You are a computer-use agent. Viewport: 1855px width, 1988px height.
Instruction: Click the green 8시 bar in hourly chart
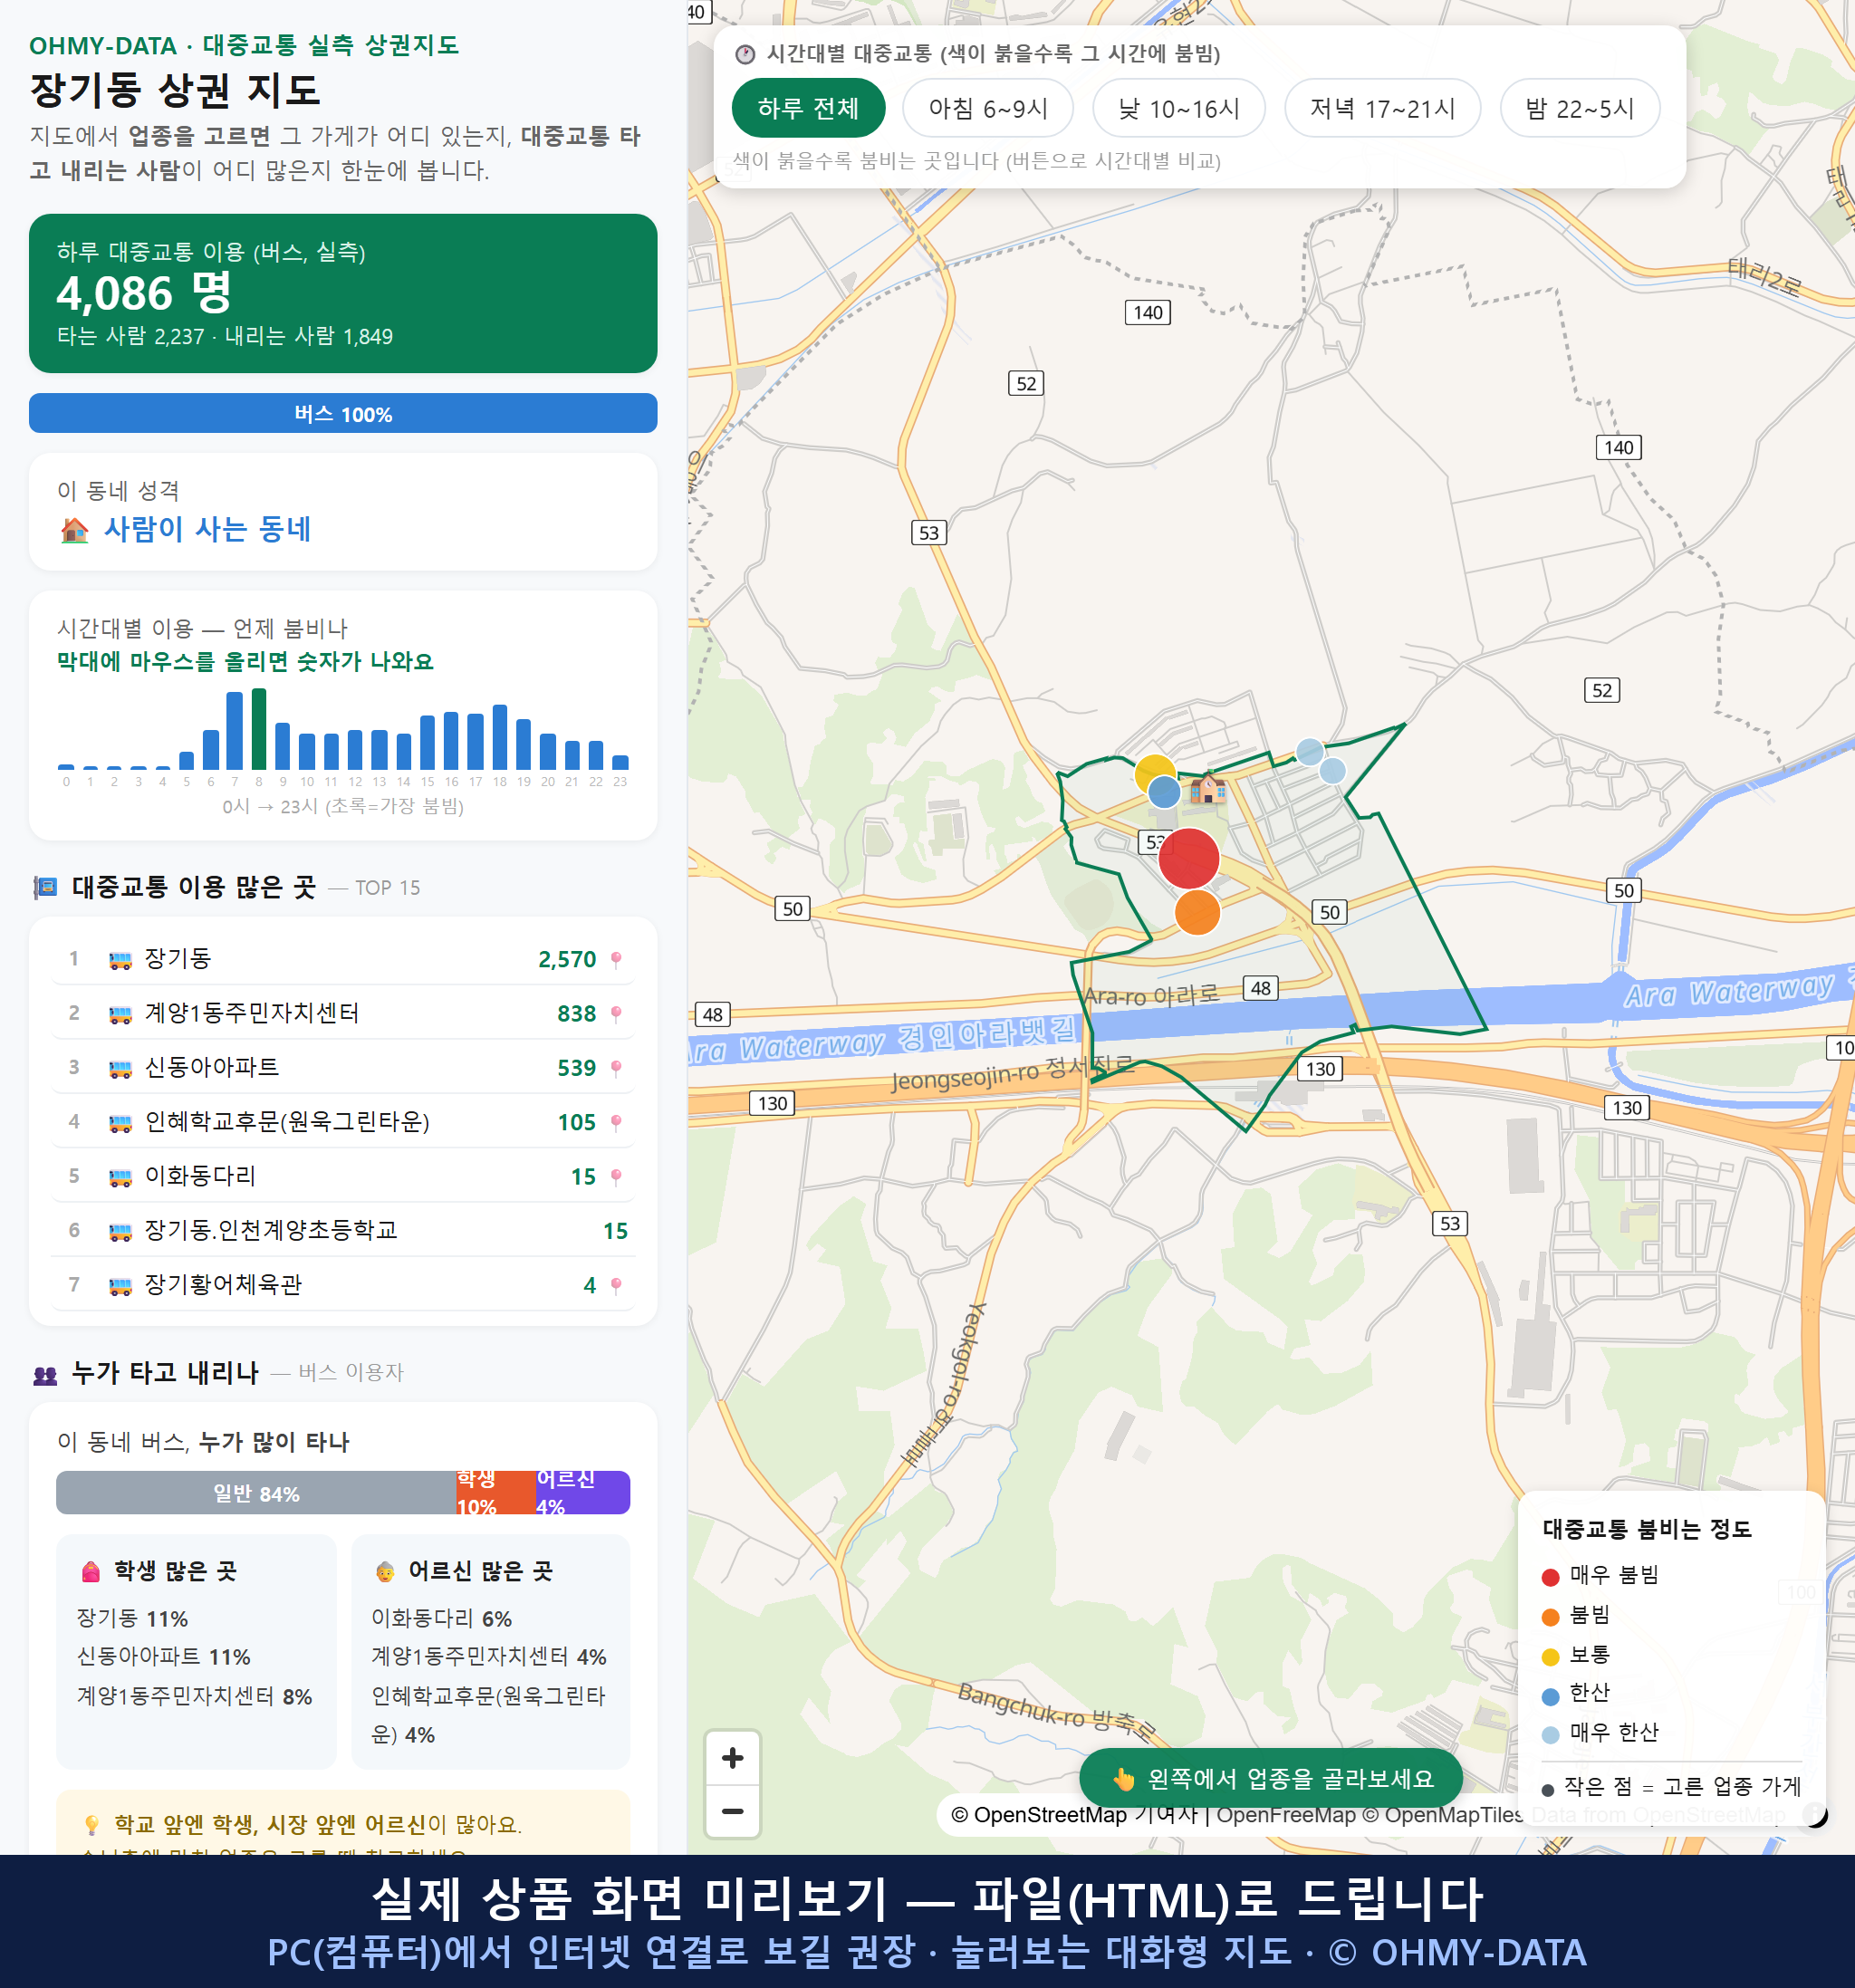tap(259, 729)
